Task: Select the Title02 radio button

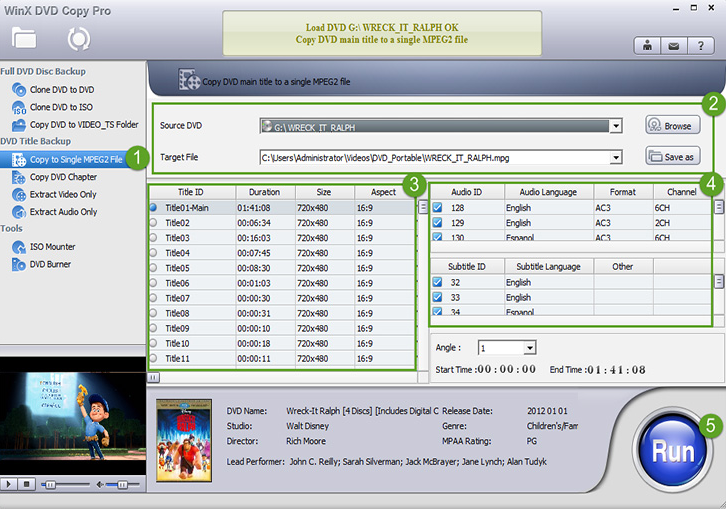Action: pyautogui.click(x=153, y=223)
